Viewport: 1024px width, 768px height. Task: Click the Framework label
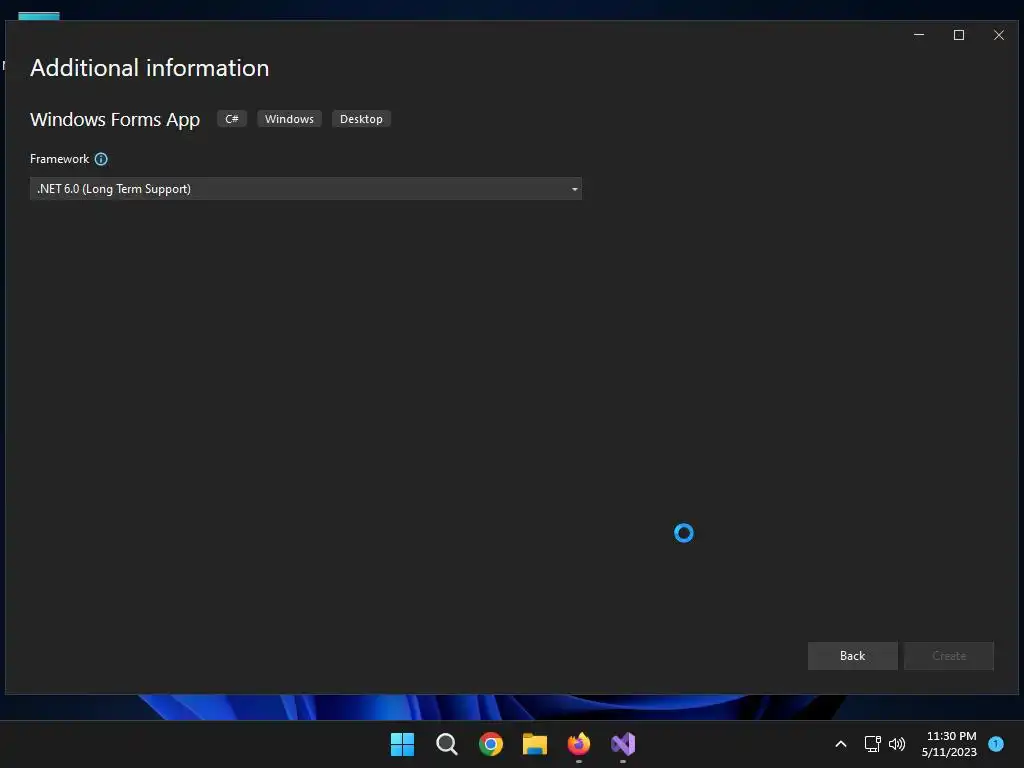click(59, 159)
